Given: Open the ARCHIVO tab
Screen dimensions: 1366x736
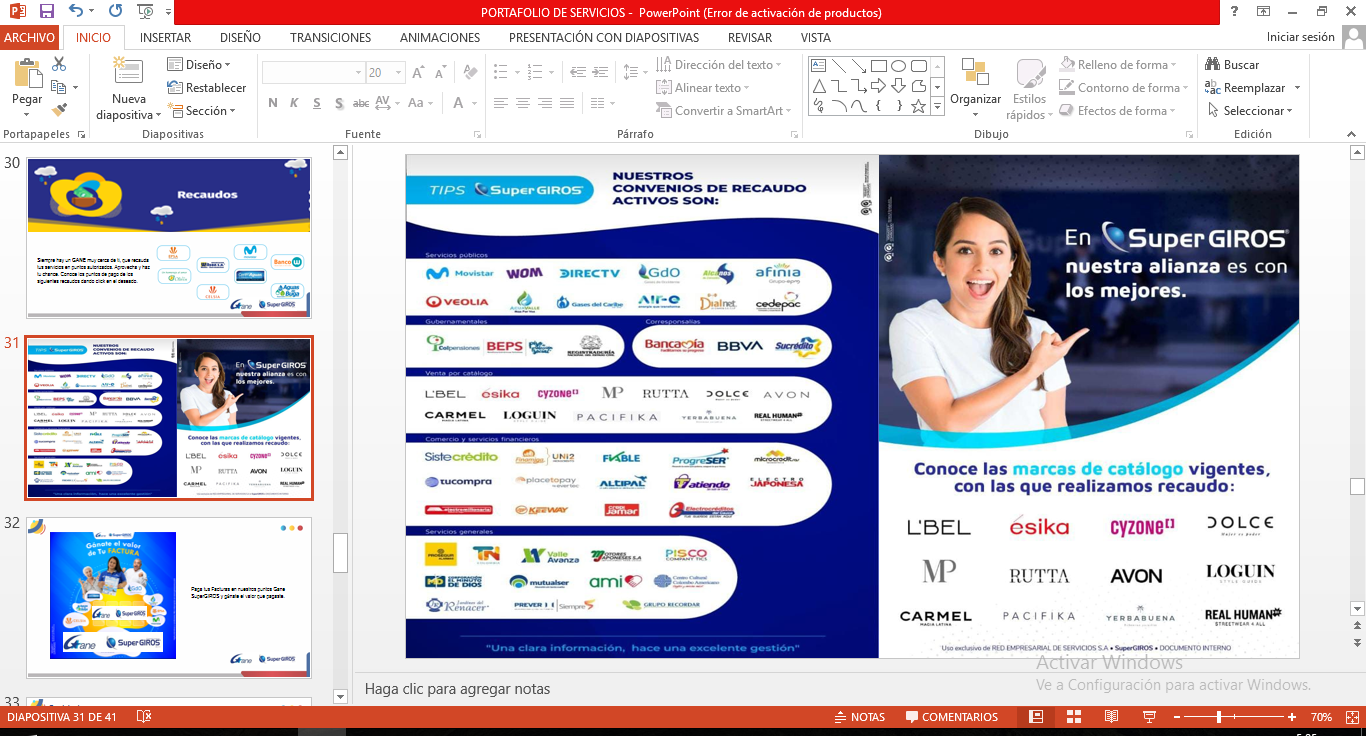Looking at the screenshot, I should (x=30, y=38).
